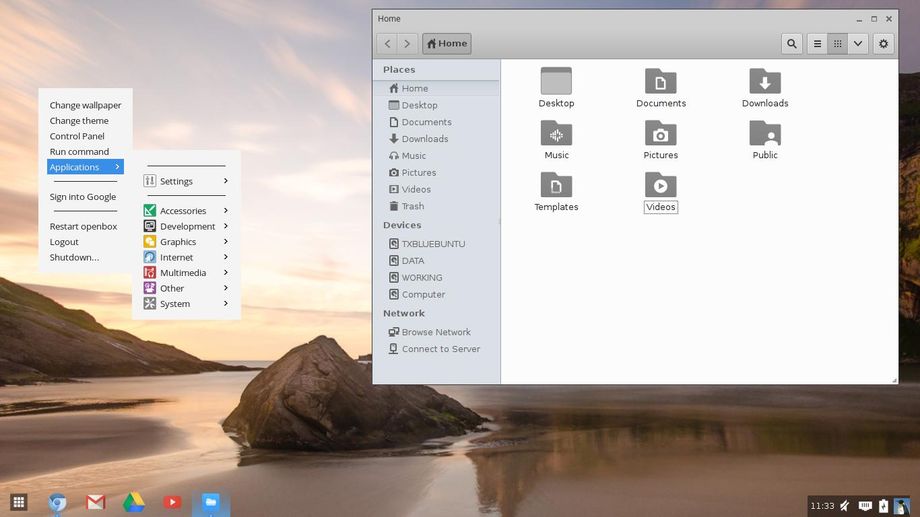
Task: Select Desktop in Places sidebar
Action: coord(437,105)
